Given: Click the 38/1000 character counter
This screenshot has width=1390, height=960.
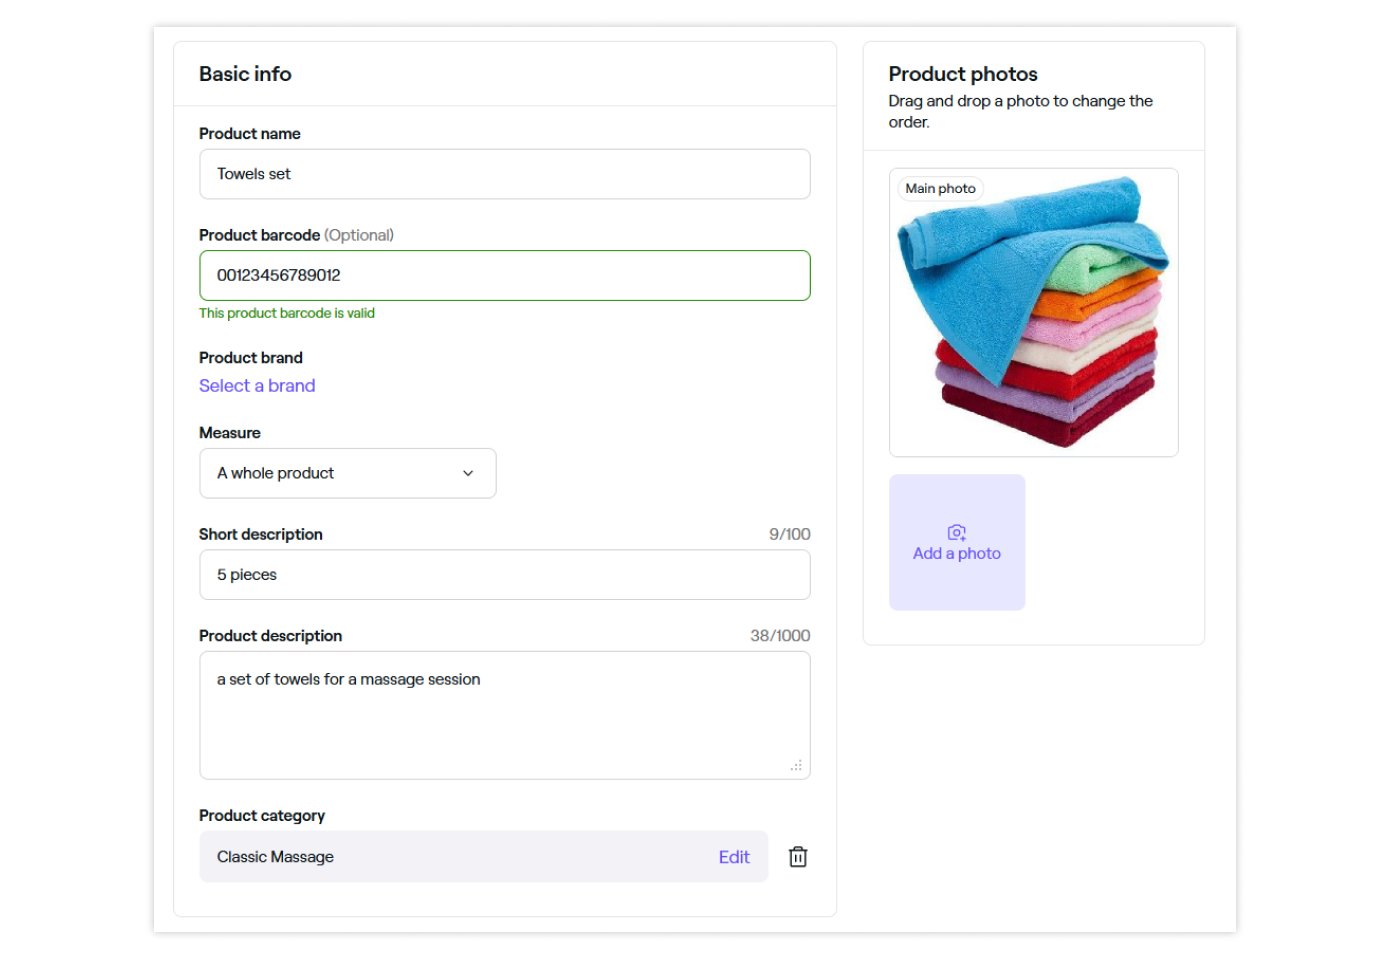Looking at the screenshot, I should 780,636.
